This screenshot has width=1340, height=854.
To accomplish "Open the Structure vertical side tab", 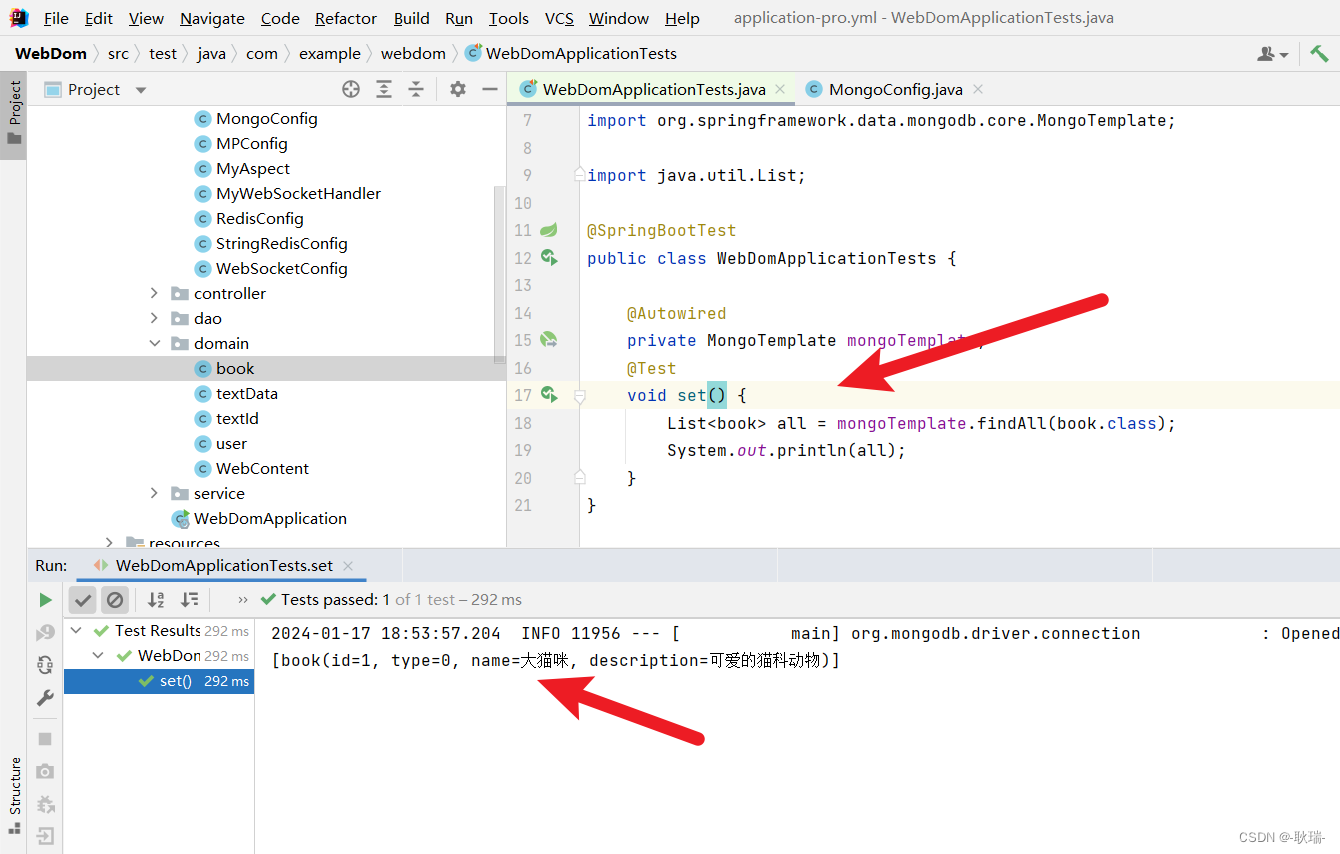I will (x=14, y=796).
